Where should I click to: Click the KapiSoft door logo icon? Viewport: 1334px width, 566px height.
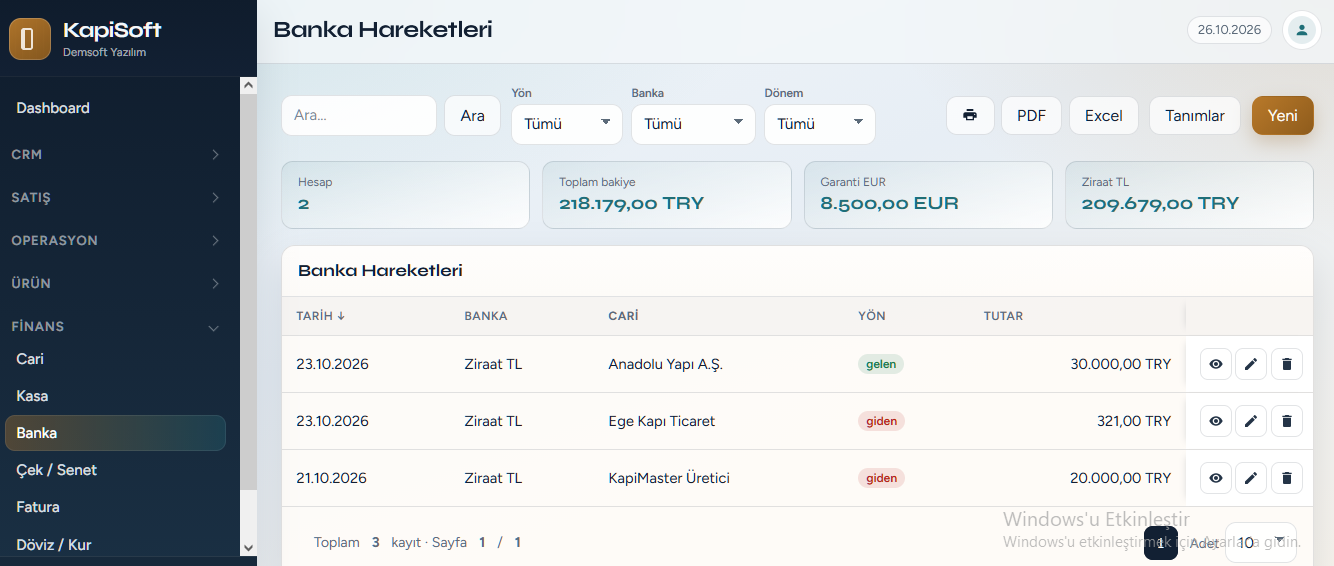coord(30,39)
